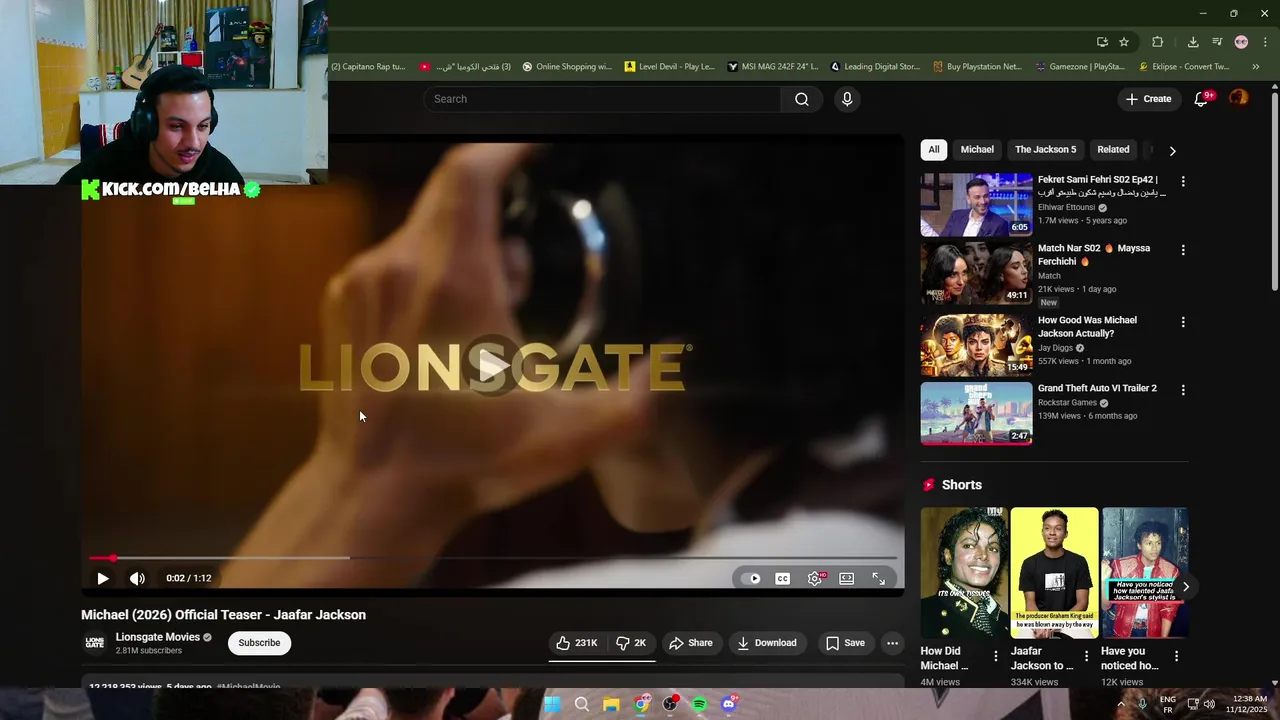The width and height of the screenshot is (1280, 720).
Task: Save the video to playlist
Action: 845,643
